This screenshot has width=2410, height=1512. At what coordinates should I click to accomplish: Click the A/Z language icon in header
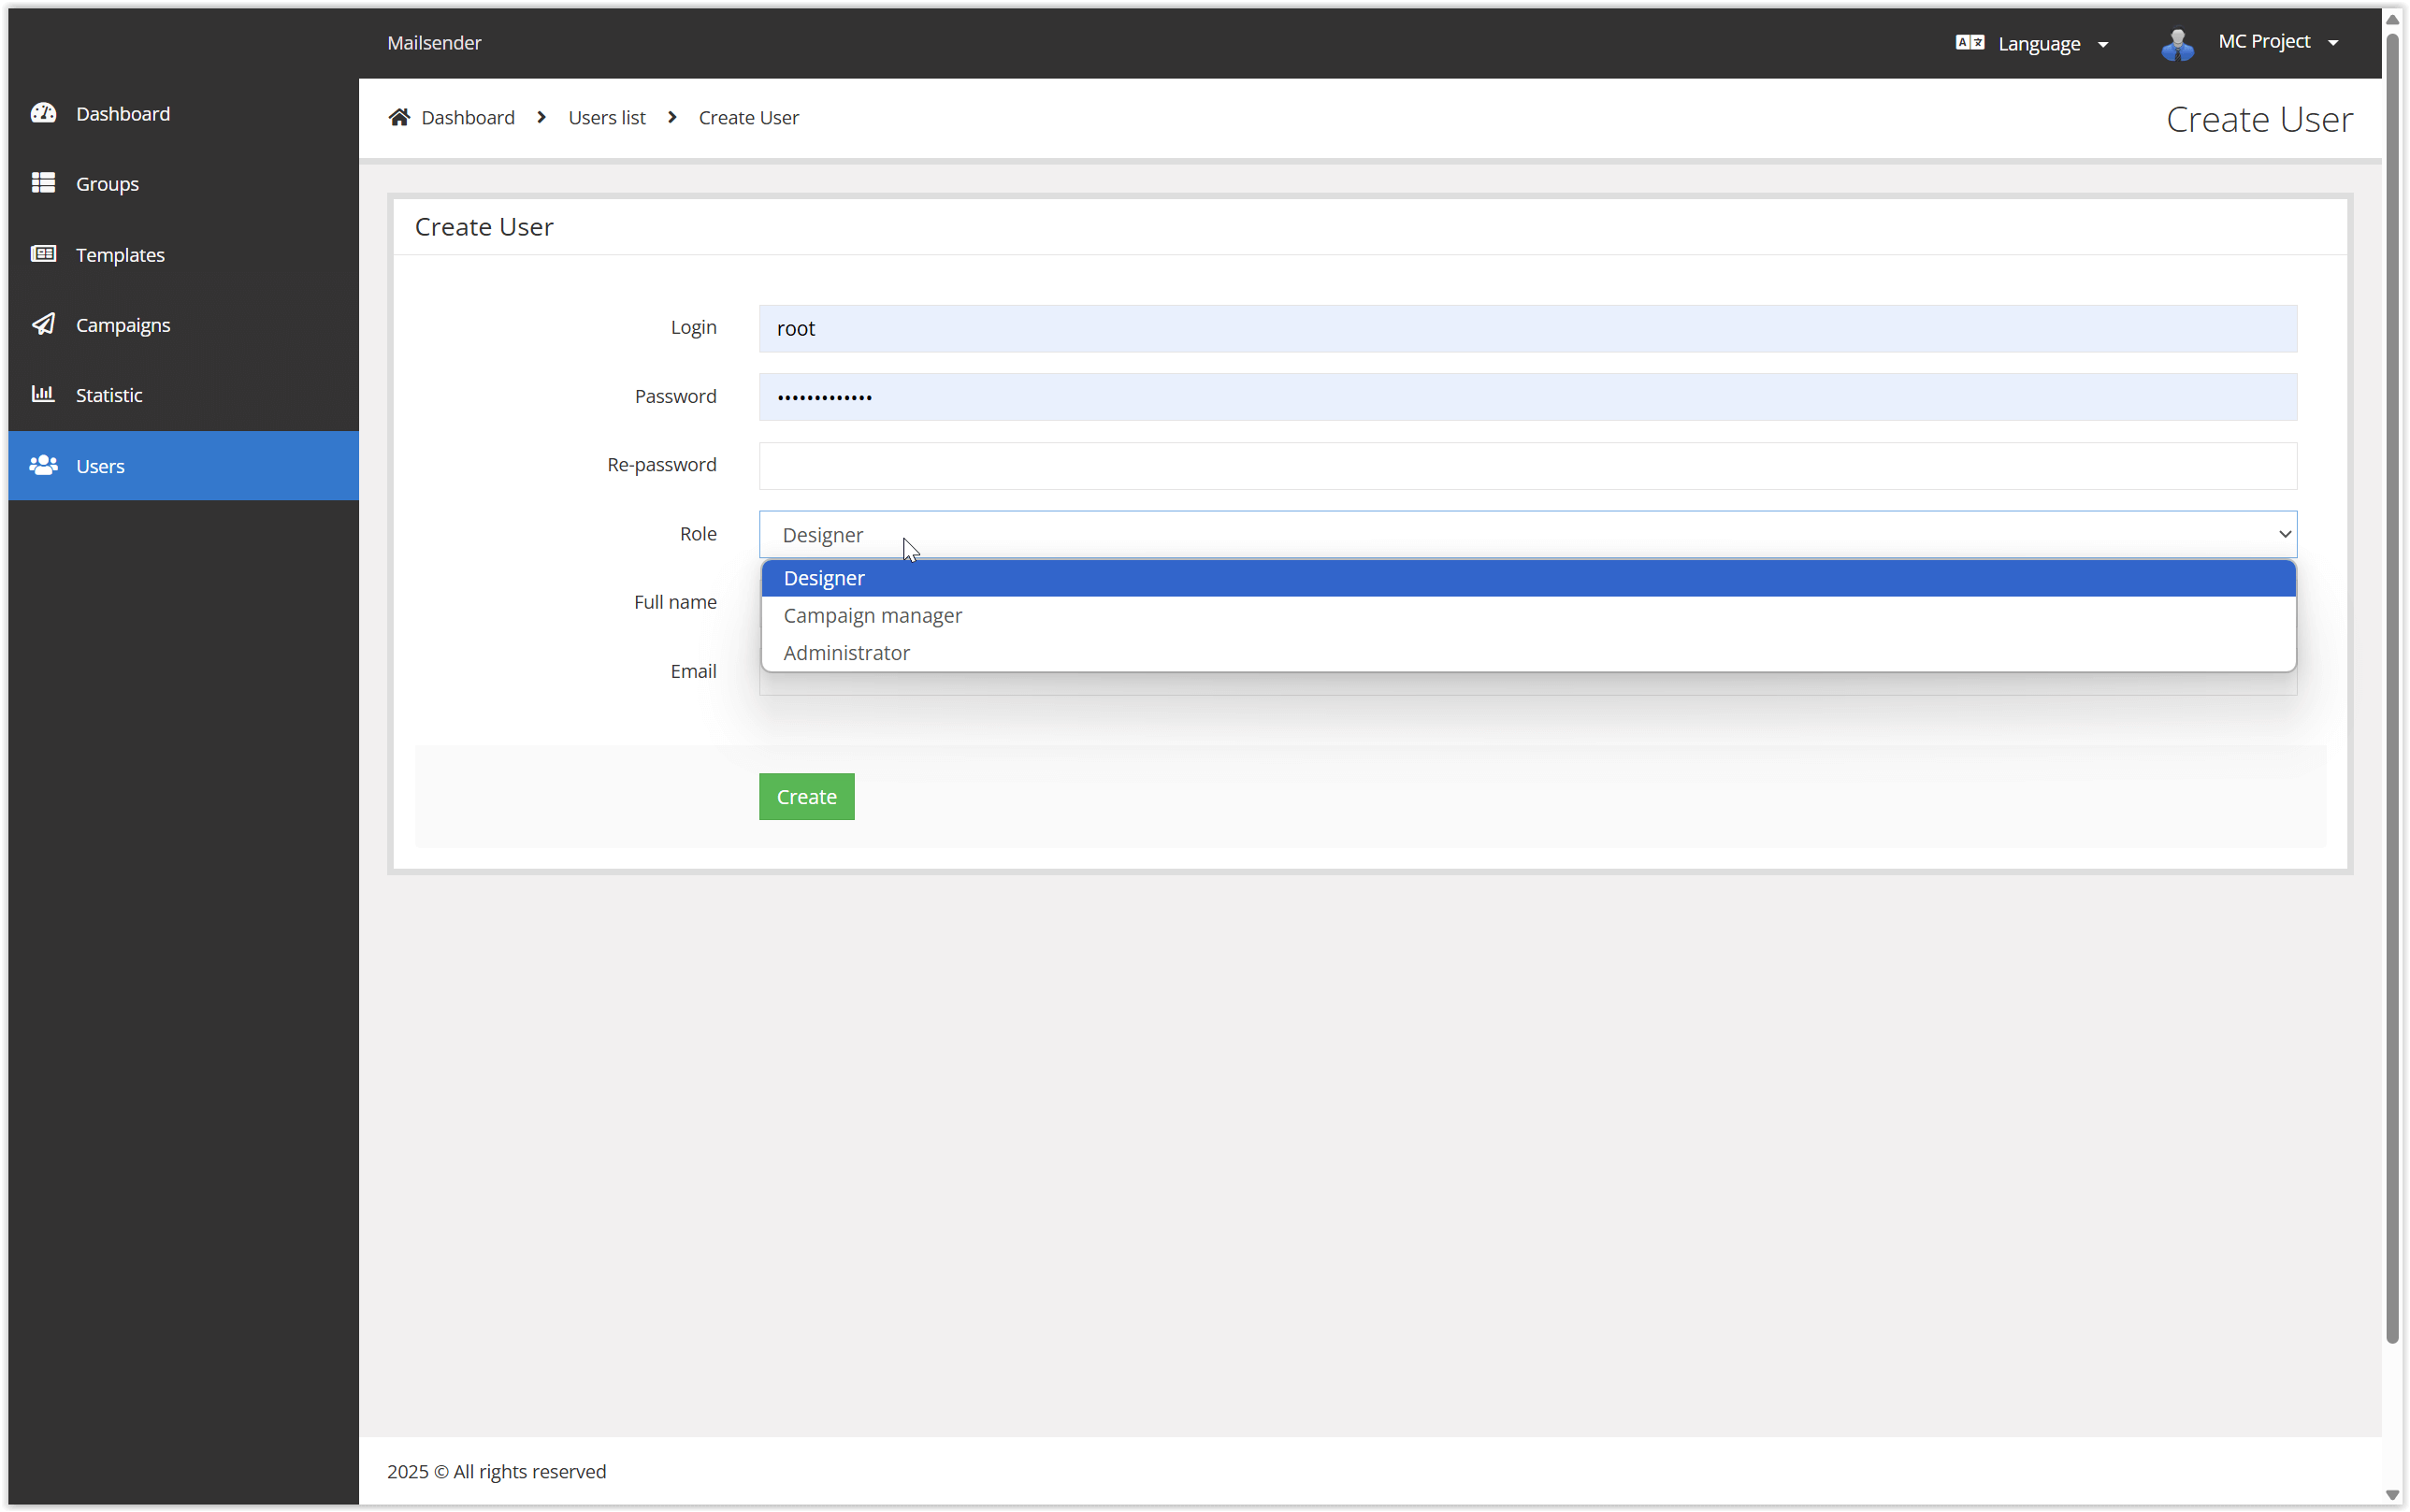1969,42
